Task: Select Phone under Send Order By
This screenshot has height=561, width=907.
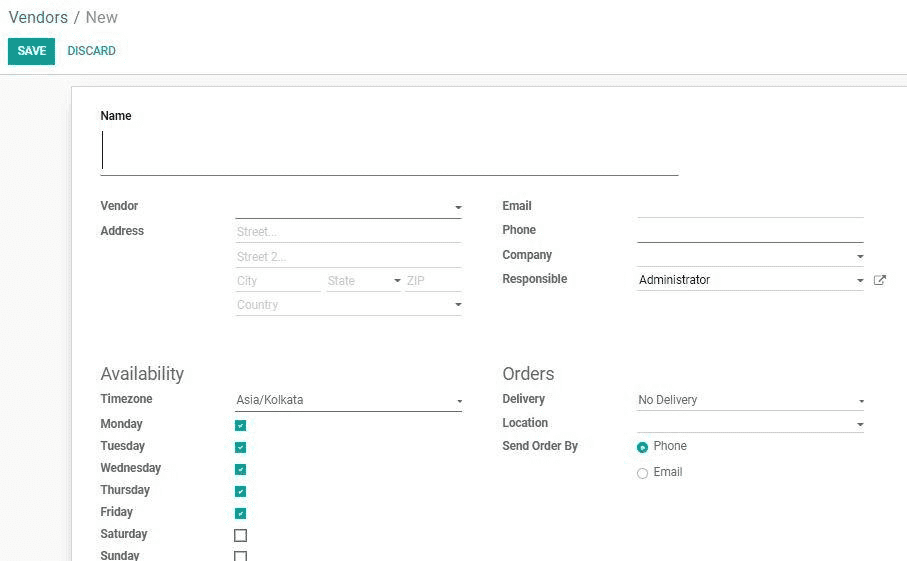Action: (642, 447)
